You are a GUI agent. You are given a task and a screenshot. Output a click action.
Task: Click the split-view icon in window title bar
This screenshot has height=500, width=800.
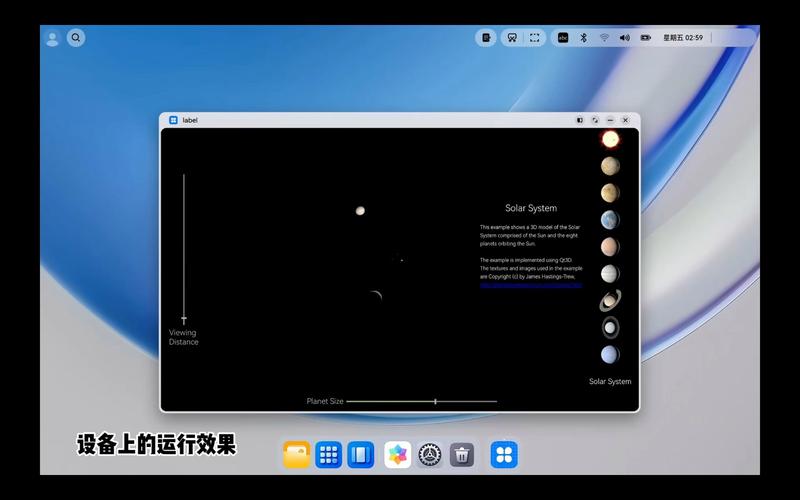(x=580, y=120)
